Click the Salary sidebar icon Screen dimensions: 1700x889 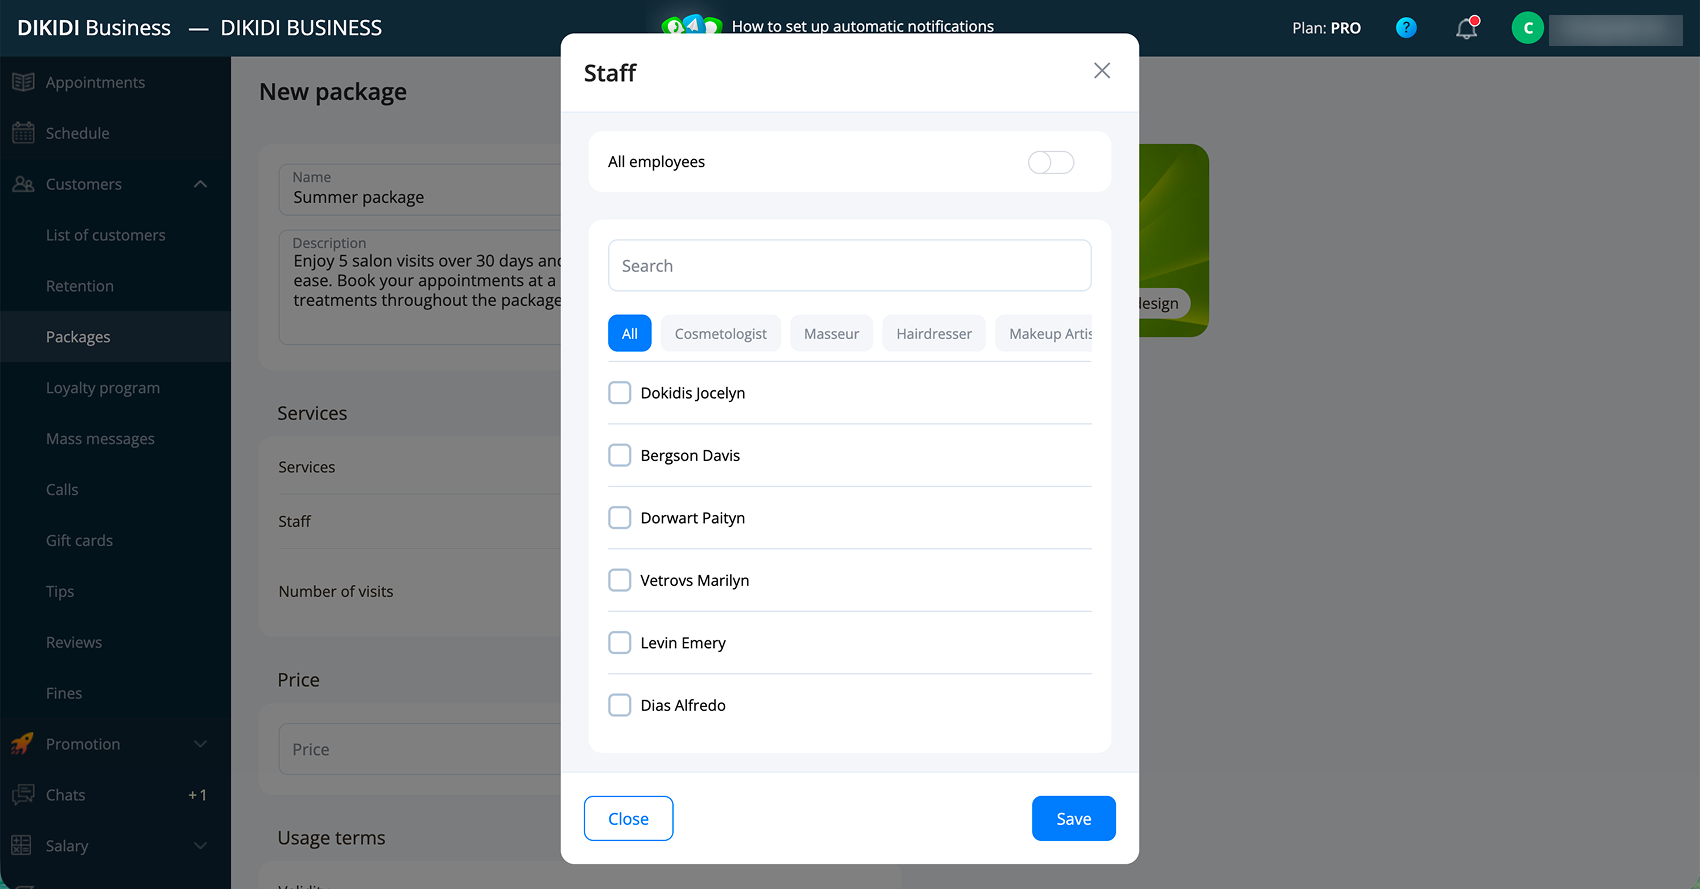22,846
